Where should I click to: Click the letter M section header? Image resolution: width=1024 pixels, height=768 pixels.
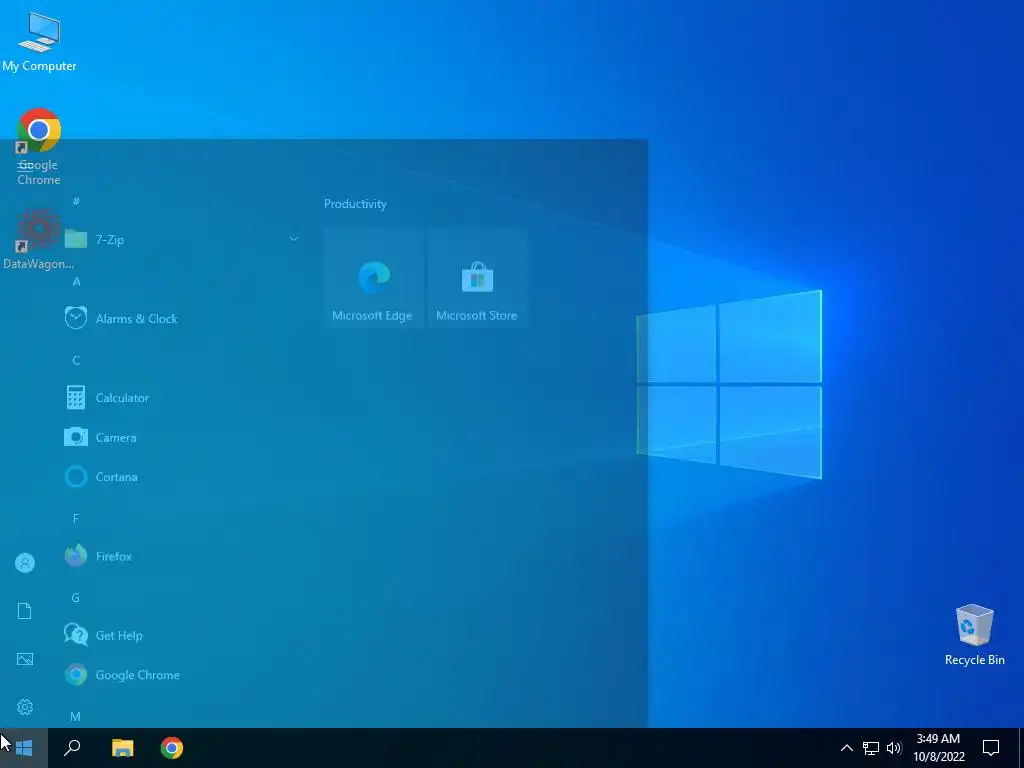coord(76,716)
